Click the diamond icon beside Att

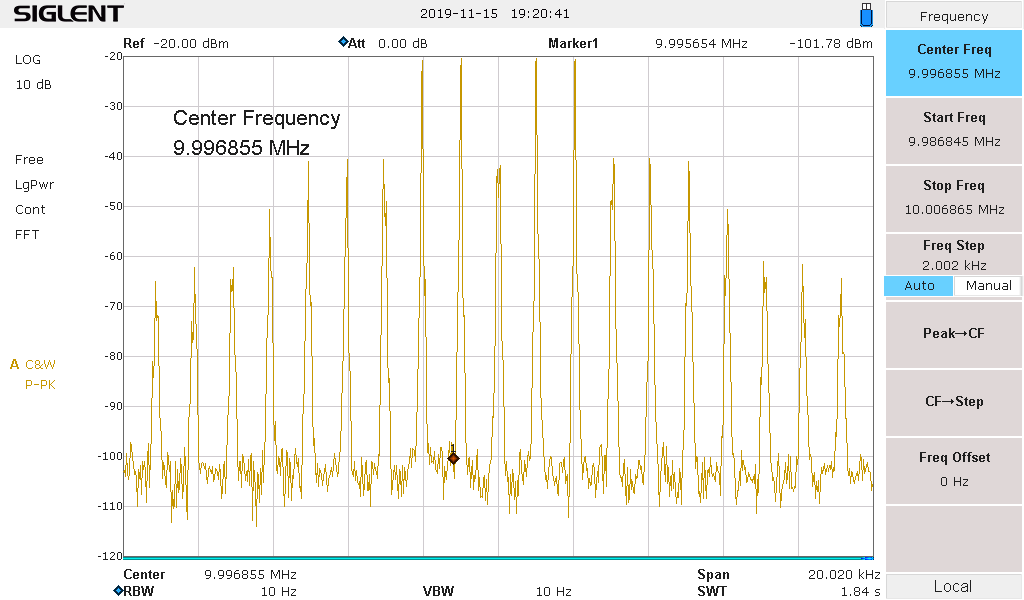point(343,43)
